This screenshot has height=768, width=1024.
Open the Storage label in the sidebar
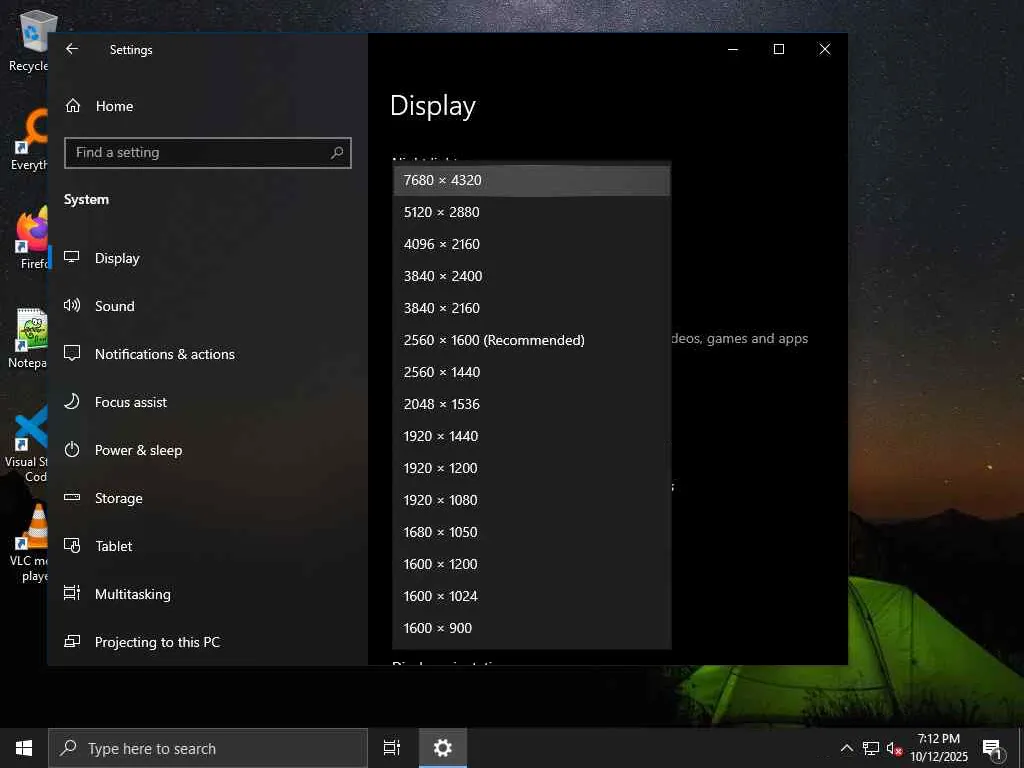coord(119,498)
